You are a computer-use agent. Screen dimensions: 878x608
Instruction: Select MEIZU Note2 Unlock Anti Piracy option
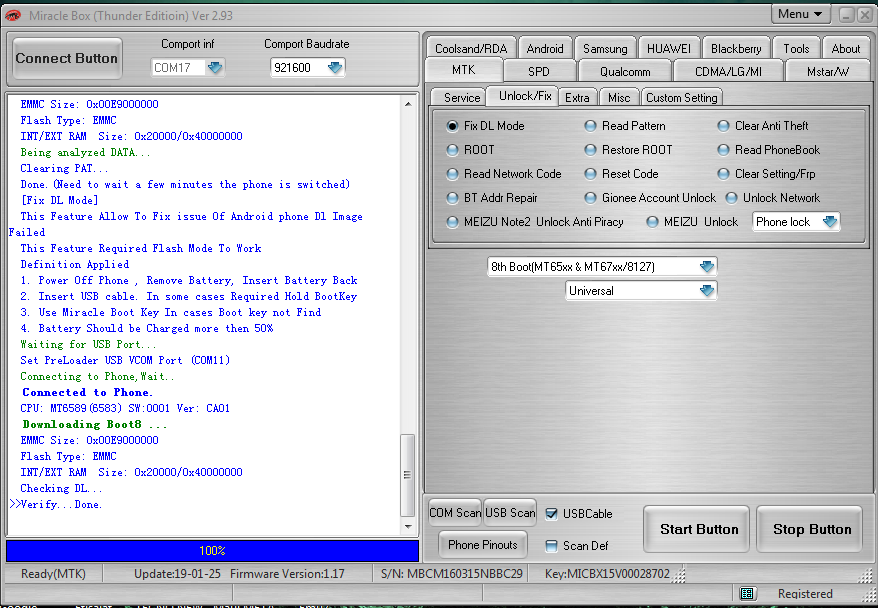452,222
